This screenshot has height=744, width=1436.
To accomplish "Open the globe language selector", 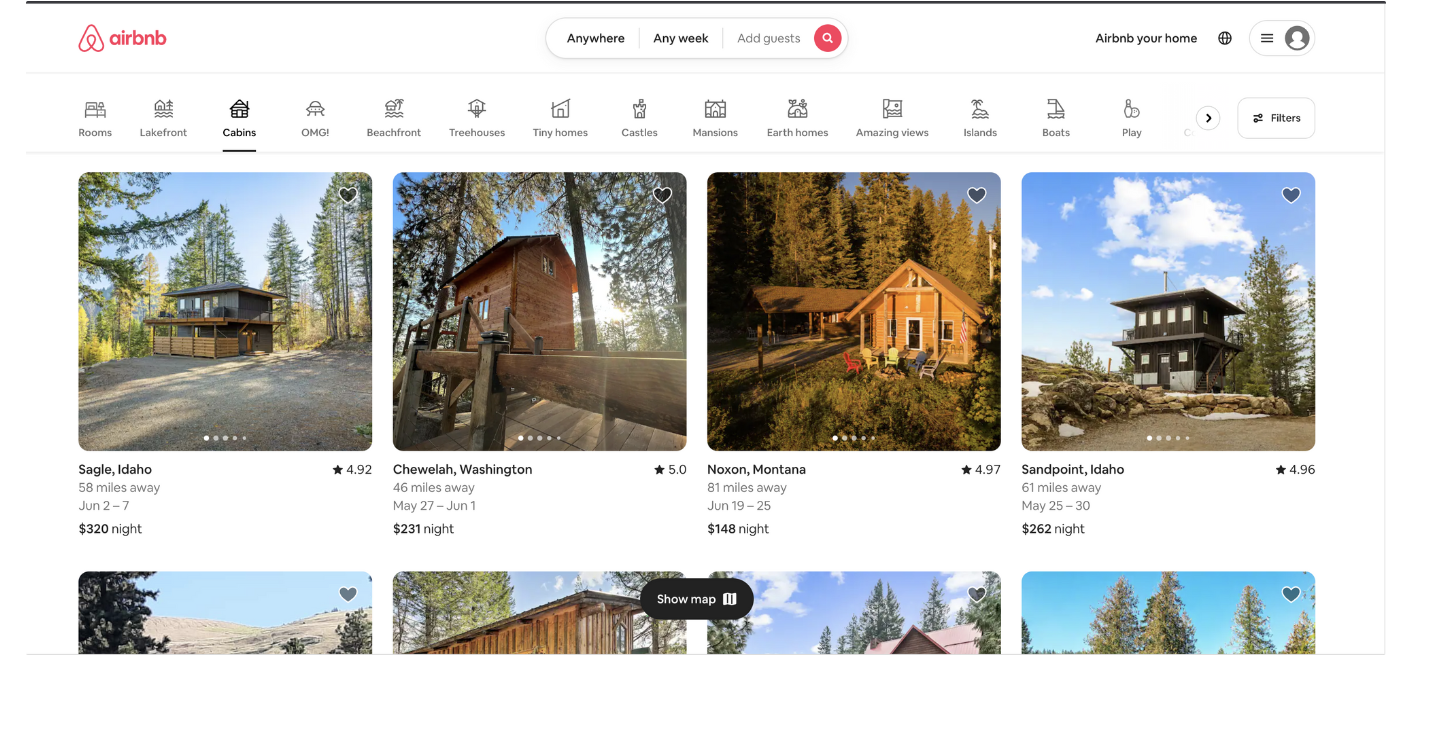I will tap(1225, 38).
